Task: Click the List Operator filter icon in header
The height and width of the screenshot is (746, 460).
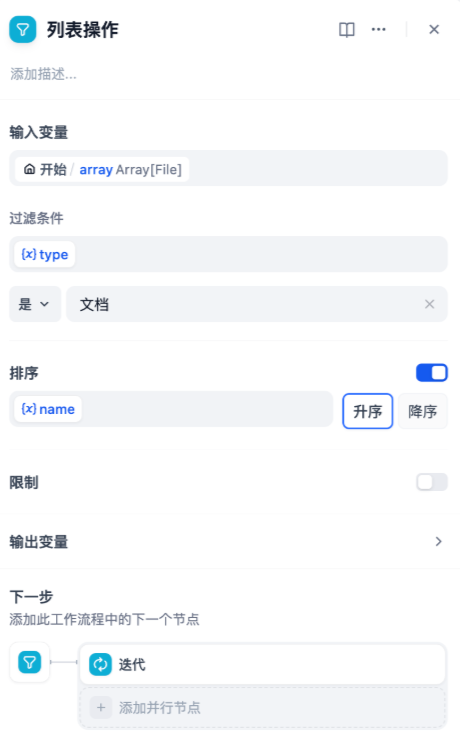Action: click(x=22, y=29)
